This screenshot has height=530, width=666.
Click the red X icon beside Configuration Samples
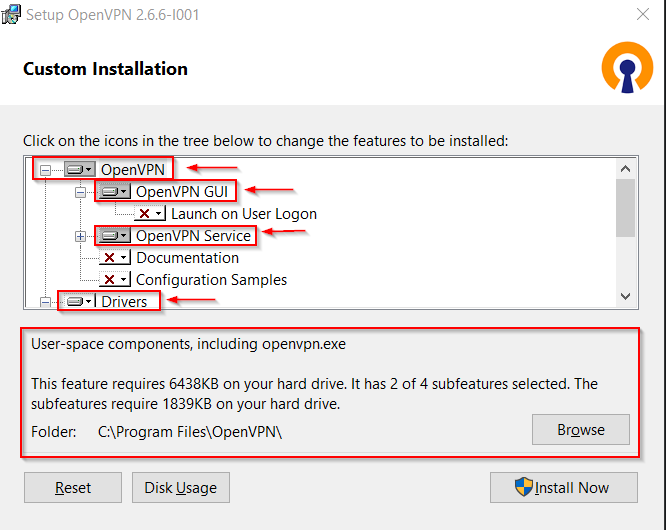tap(115, 279)
